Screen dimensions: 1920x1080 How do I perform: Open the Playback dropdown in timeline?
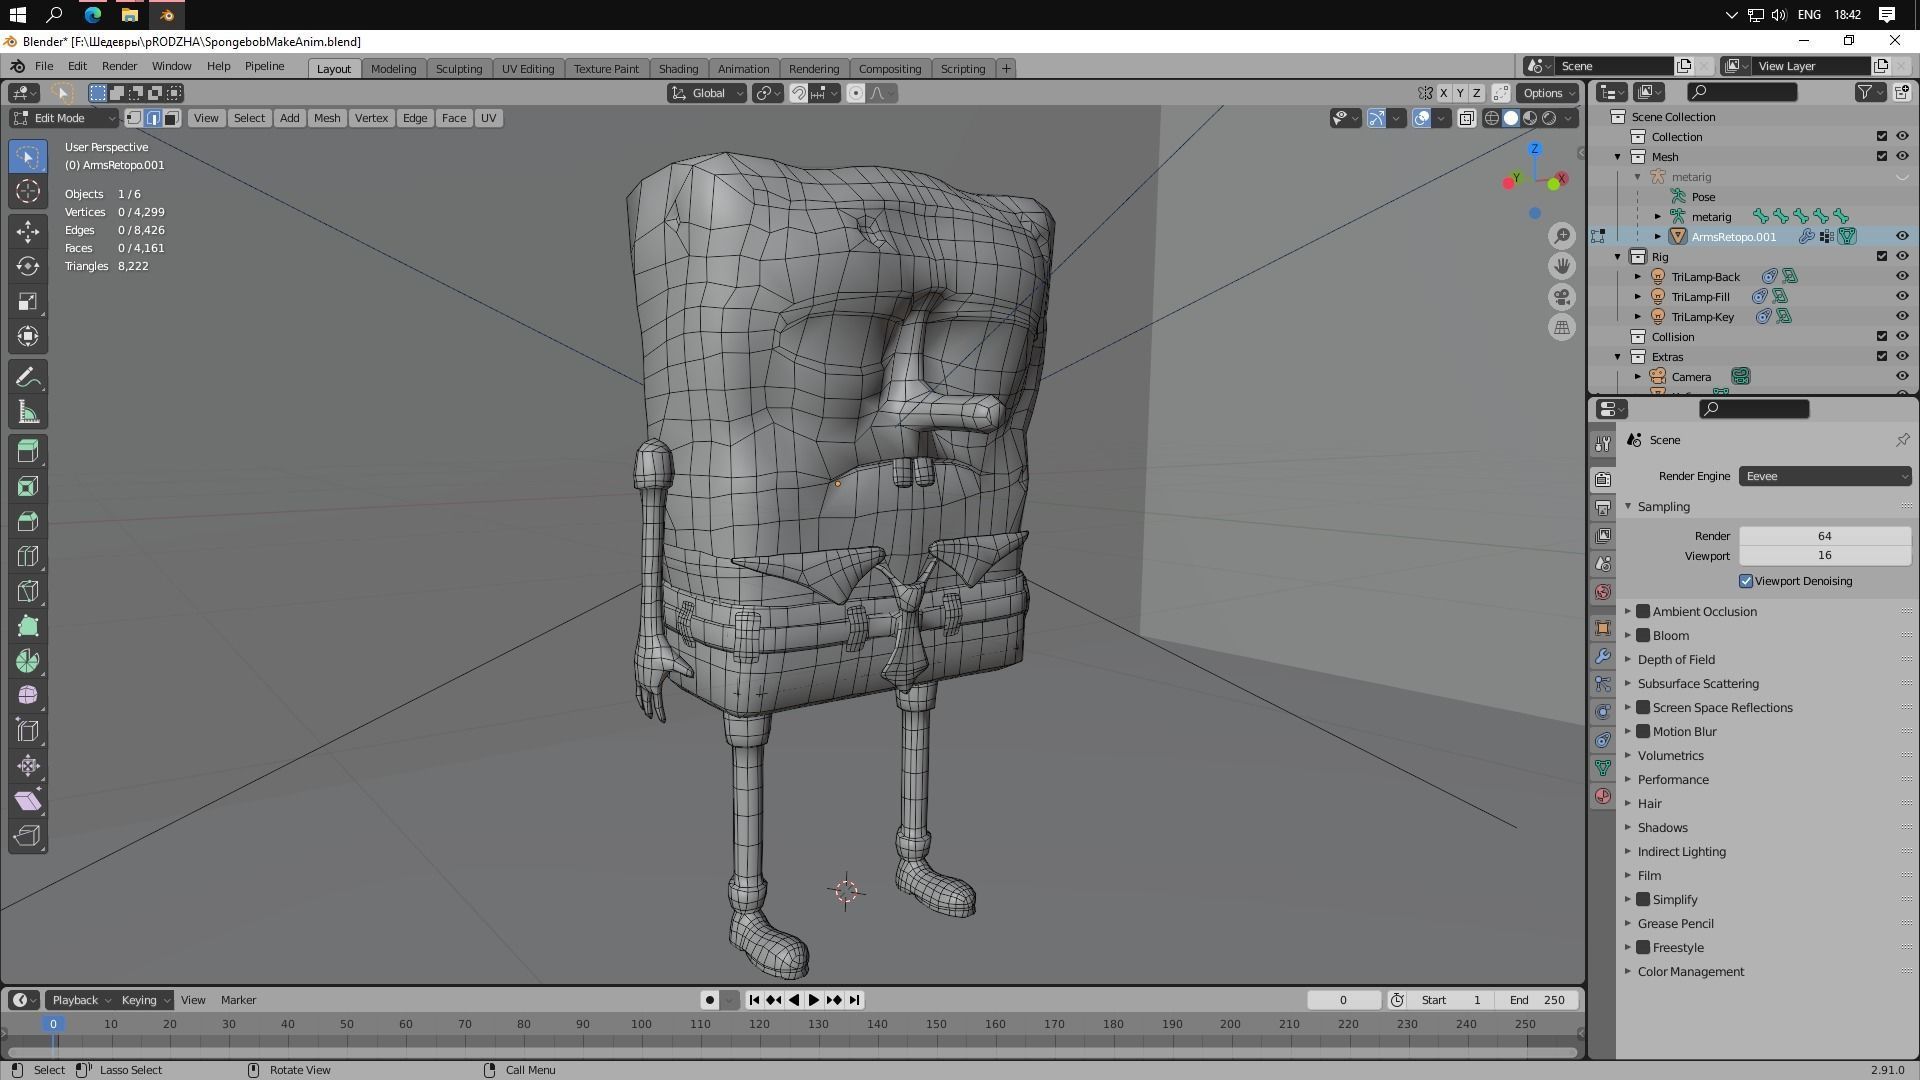pos(80,1000)
